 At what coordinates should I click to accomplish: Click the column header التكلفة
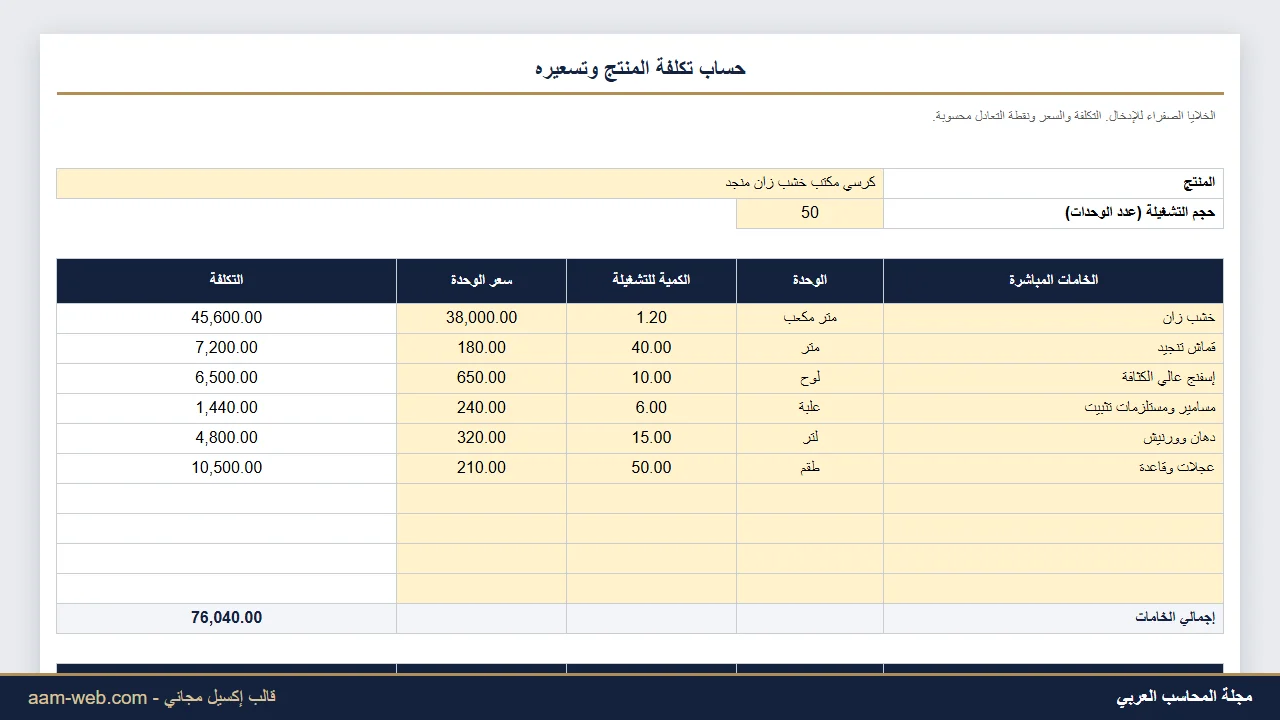coord(227,281)
